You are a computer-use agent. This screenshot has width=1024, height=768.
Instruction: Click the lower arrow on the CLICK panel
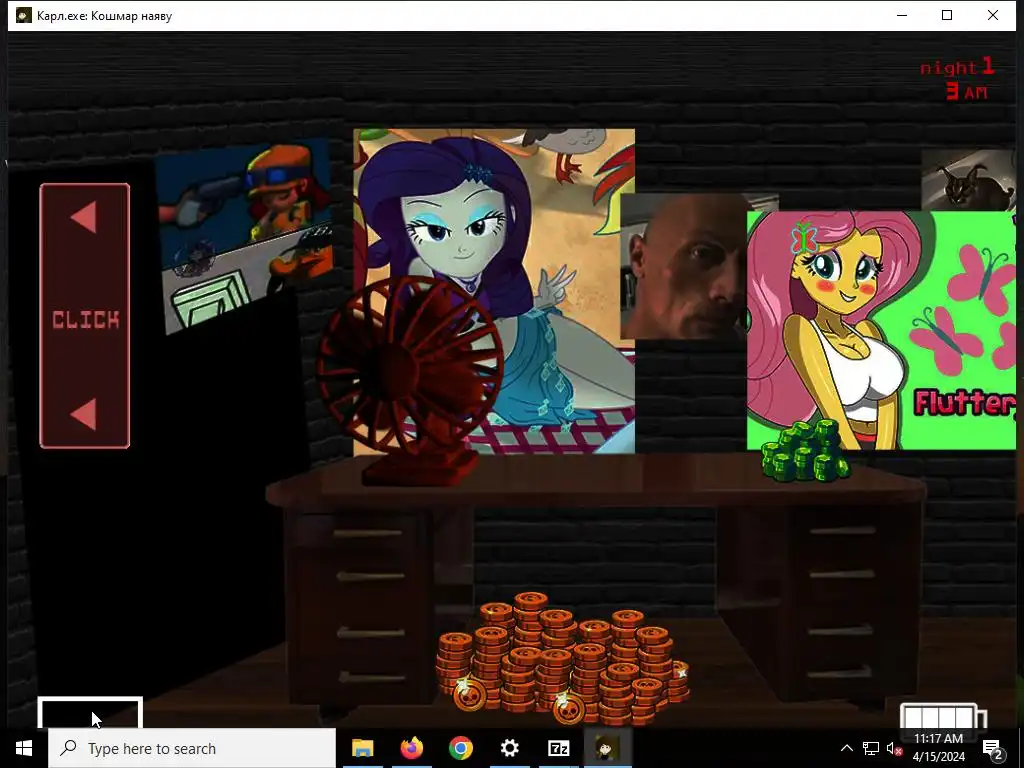[84, 415]
